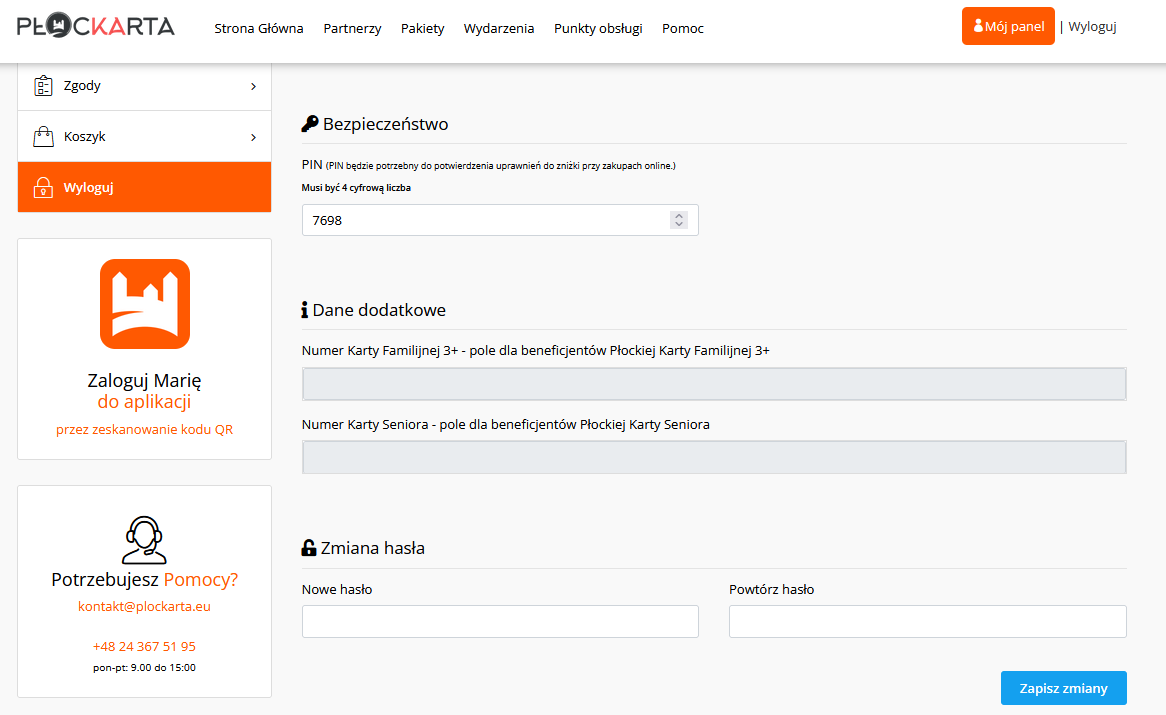Viewport: 1166px width, 715px height.
Task: Click the Wyloguj link in the header
Action: [x=1092, y=27]
